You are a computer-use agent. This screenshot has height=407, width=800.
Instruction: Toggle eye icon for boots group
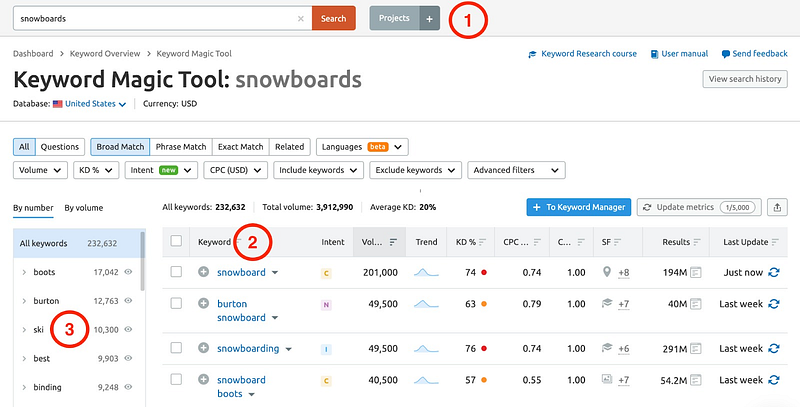pyautogui.click(x=129, y=272)
